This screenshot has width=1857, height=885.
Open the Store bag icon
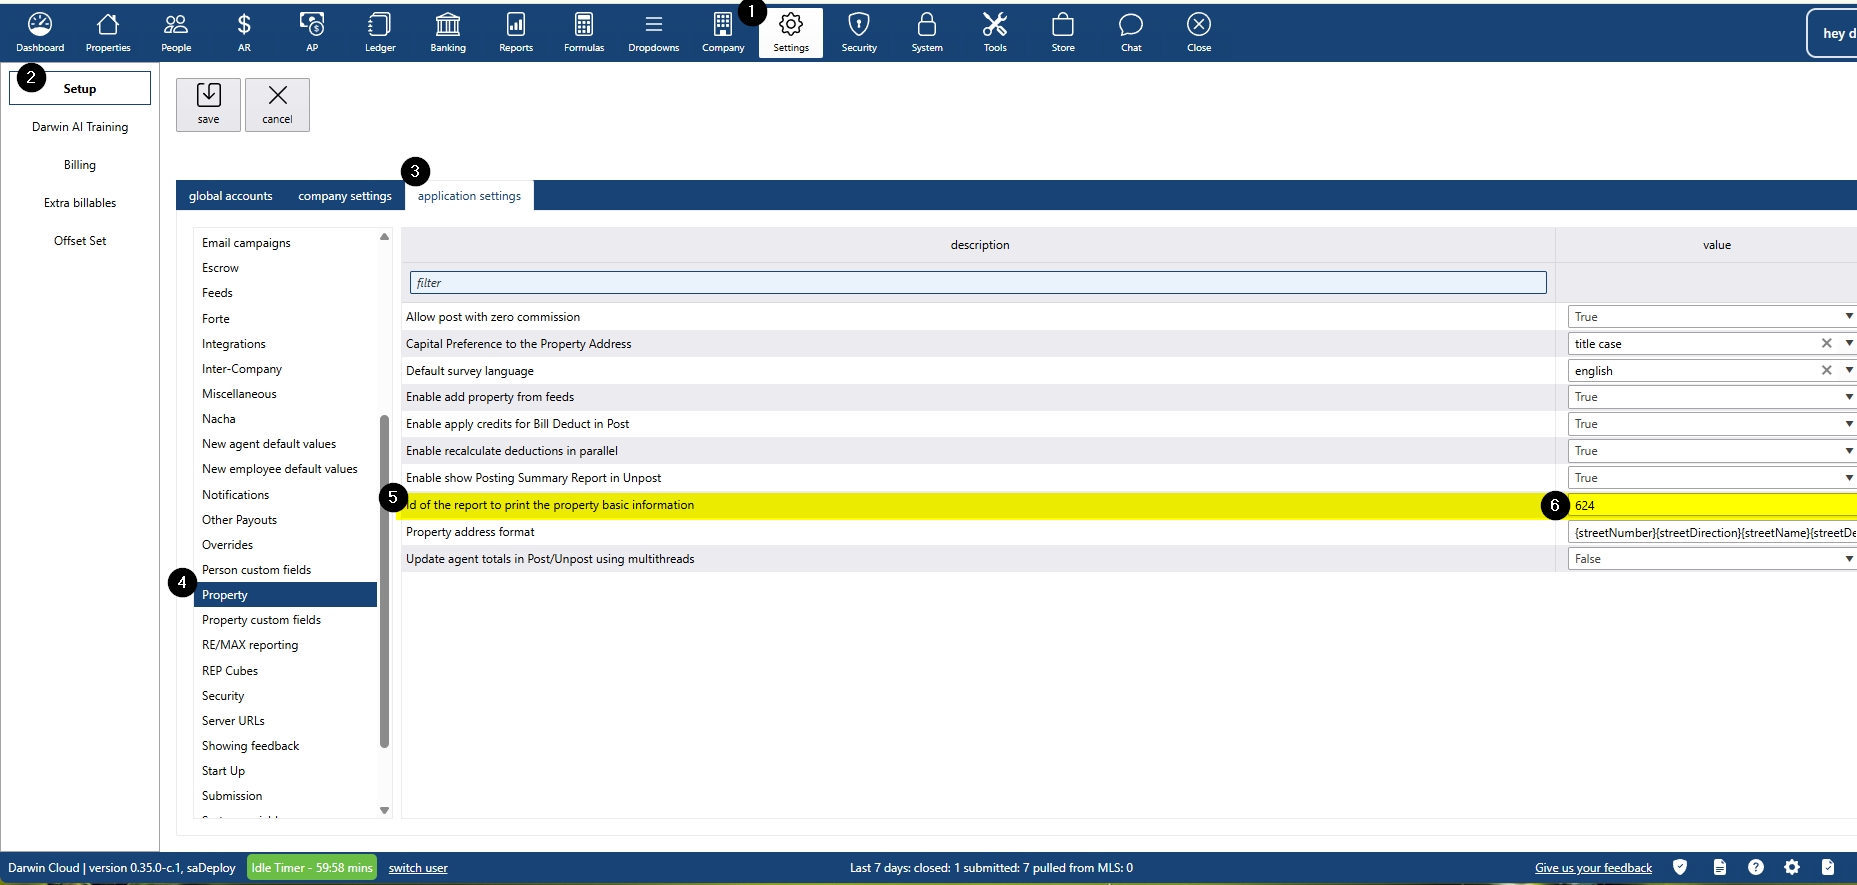(1063, 32)
